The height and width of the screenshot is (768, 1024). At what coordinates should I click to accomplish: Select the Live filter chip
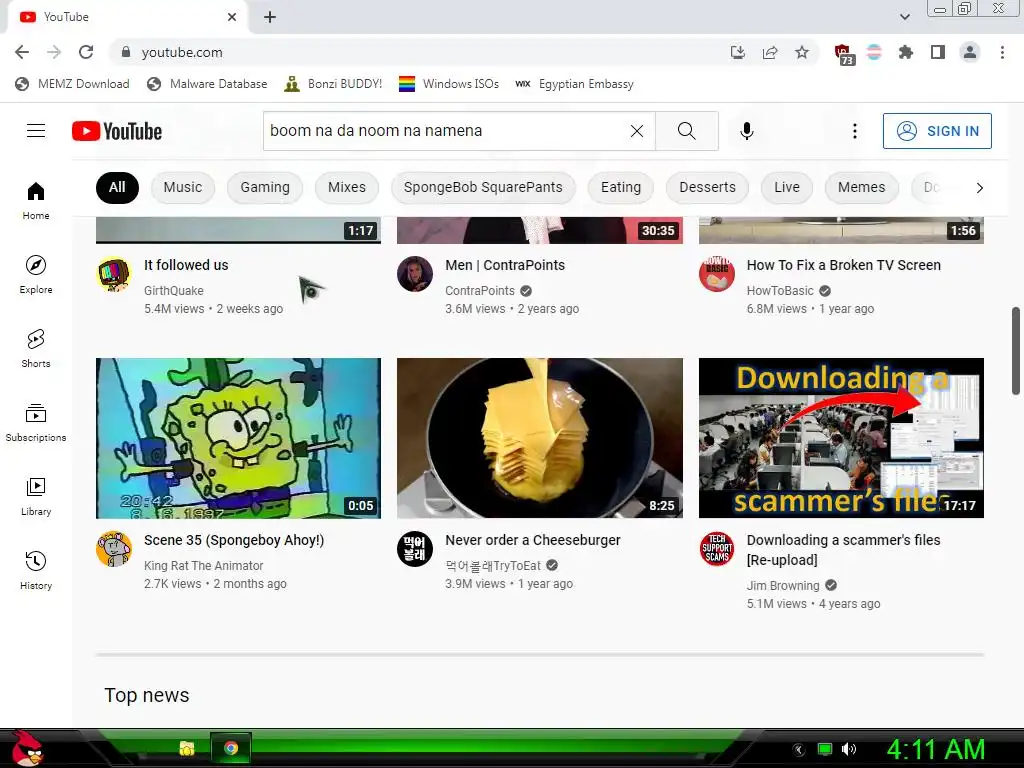point(787,188)
